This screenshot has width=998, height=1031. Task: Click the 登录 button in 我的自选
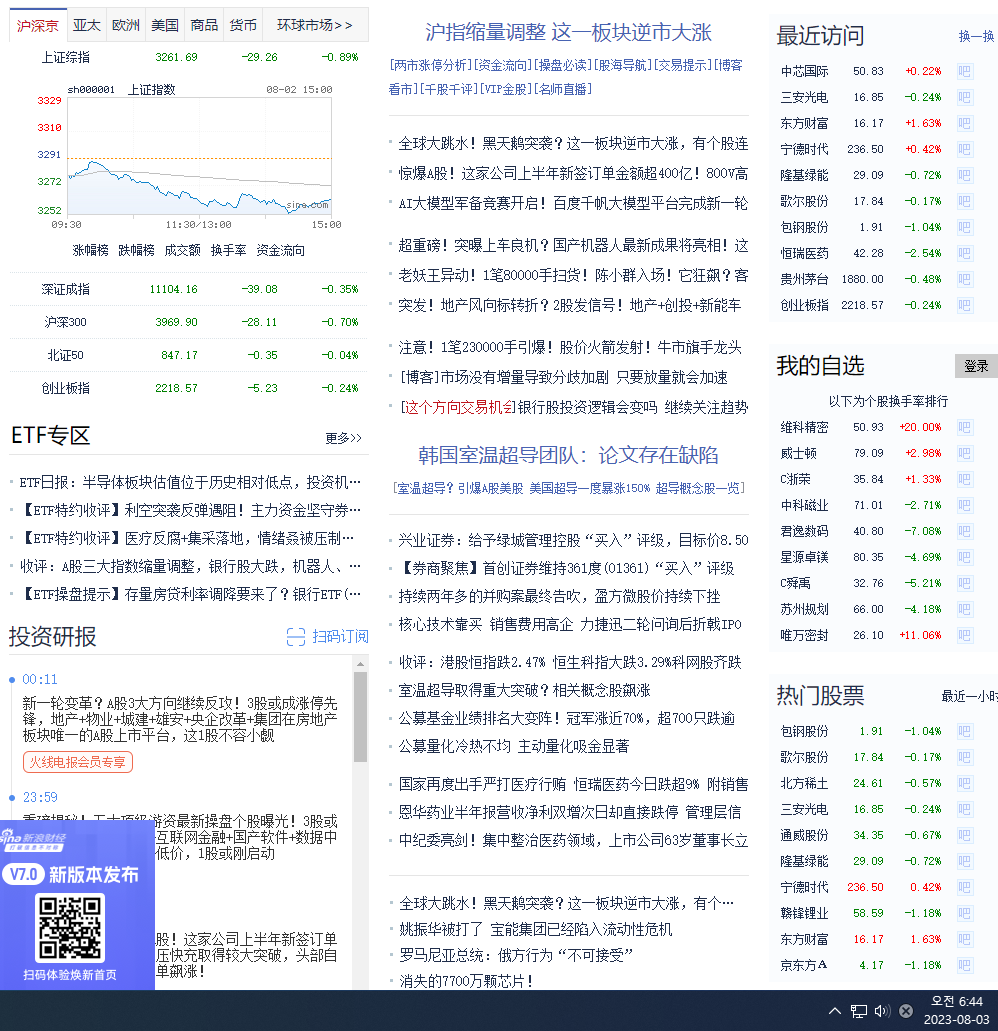(976, 366)
